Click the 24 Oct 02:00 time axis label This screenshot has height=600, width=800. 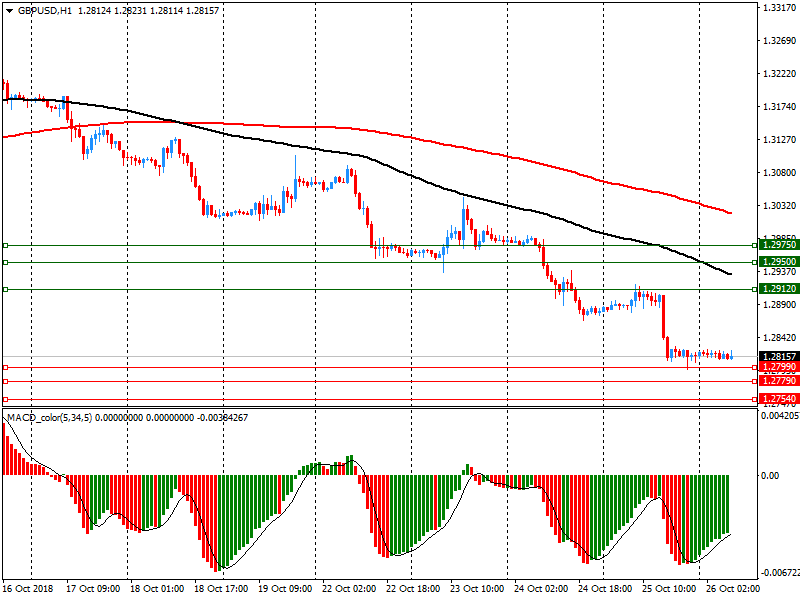[541, 588]
